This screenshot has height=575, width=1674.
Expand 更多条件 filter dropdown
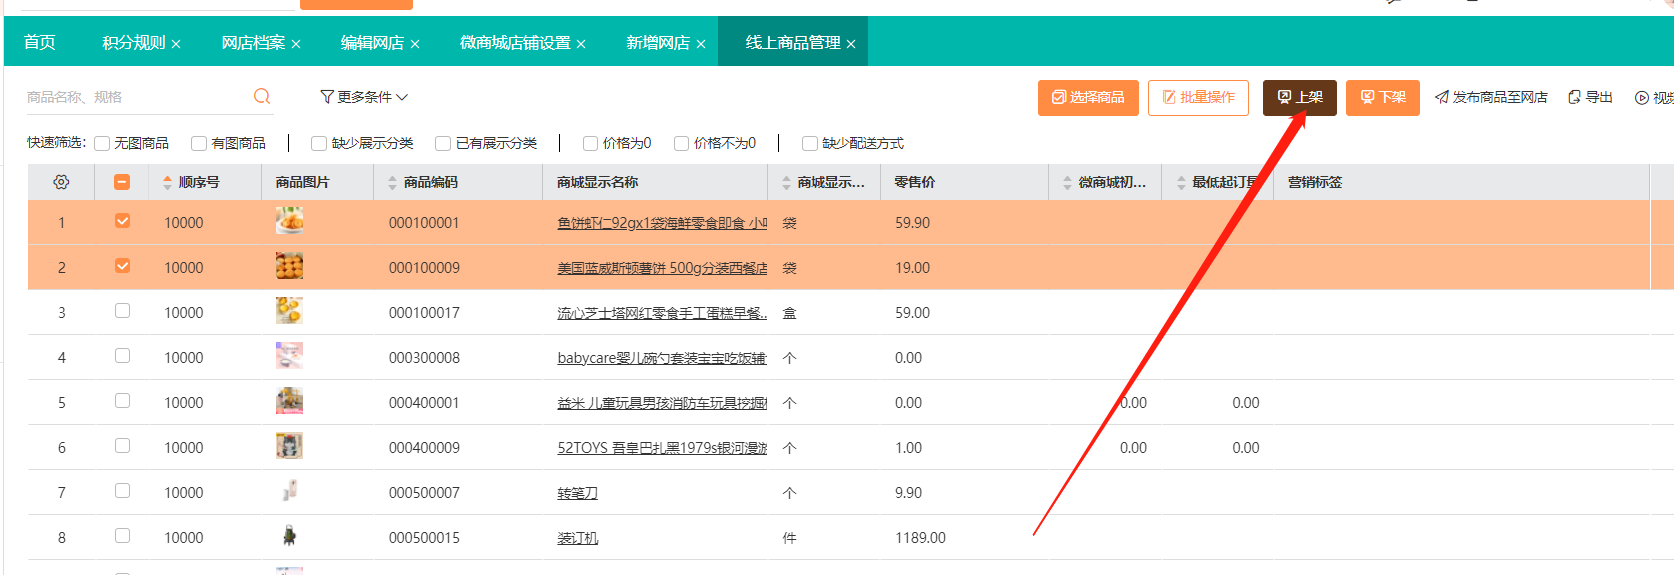pos(364,97)
